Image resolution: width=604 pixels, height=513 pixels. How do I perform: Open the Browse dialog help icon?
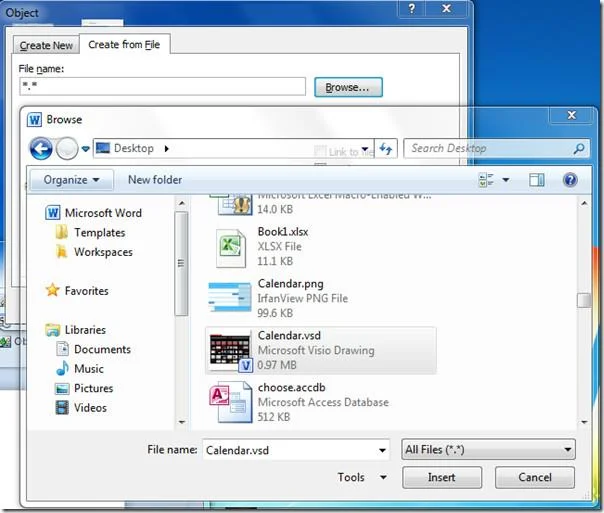[x=570, y=180]
